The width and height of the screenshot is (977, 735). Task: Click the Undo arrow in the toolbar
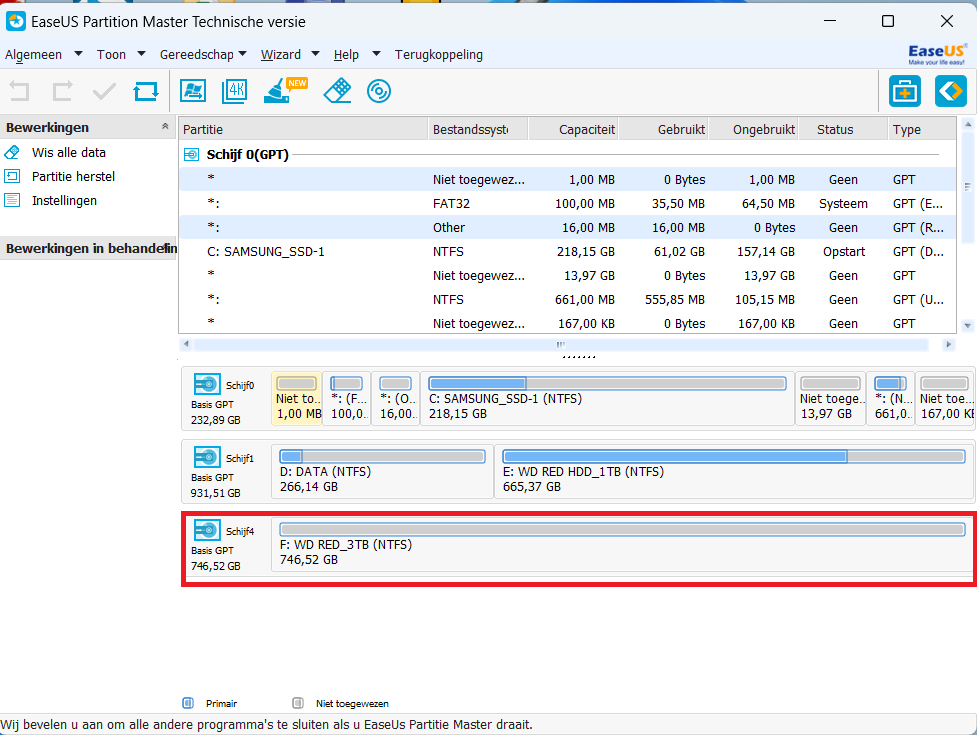19,92
